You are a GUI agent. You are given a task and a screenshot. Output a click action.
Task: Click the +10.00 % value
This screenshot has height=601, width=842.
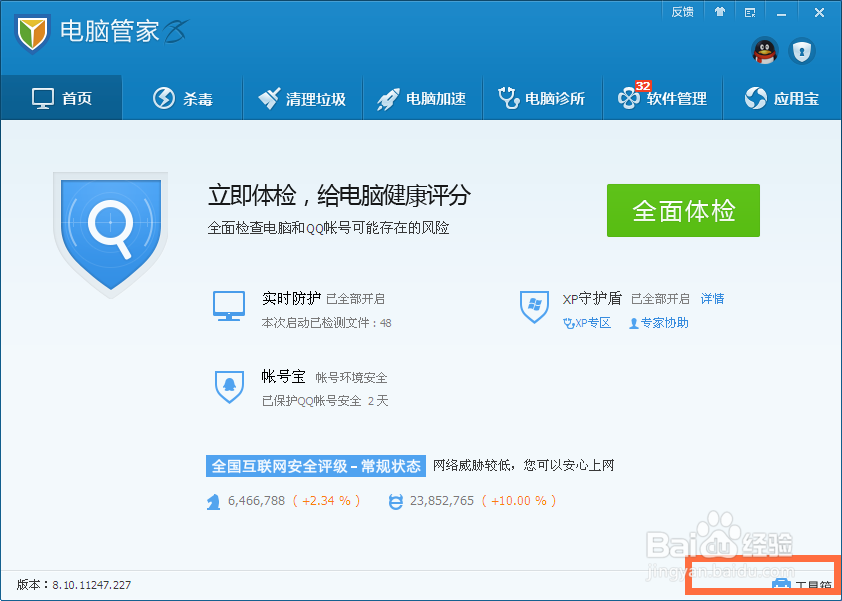[519, 501]
